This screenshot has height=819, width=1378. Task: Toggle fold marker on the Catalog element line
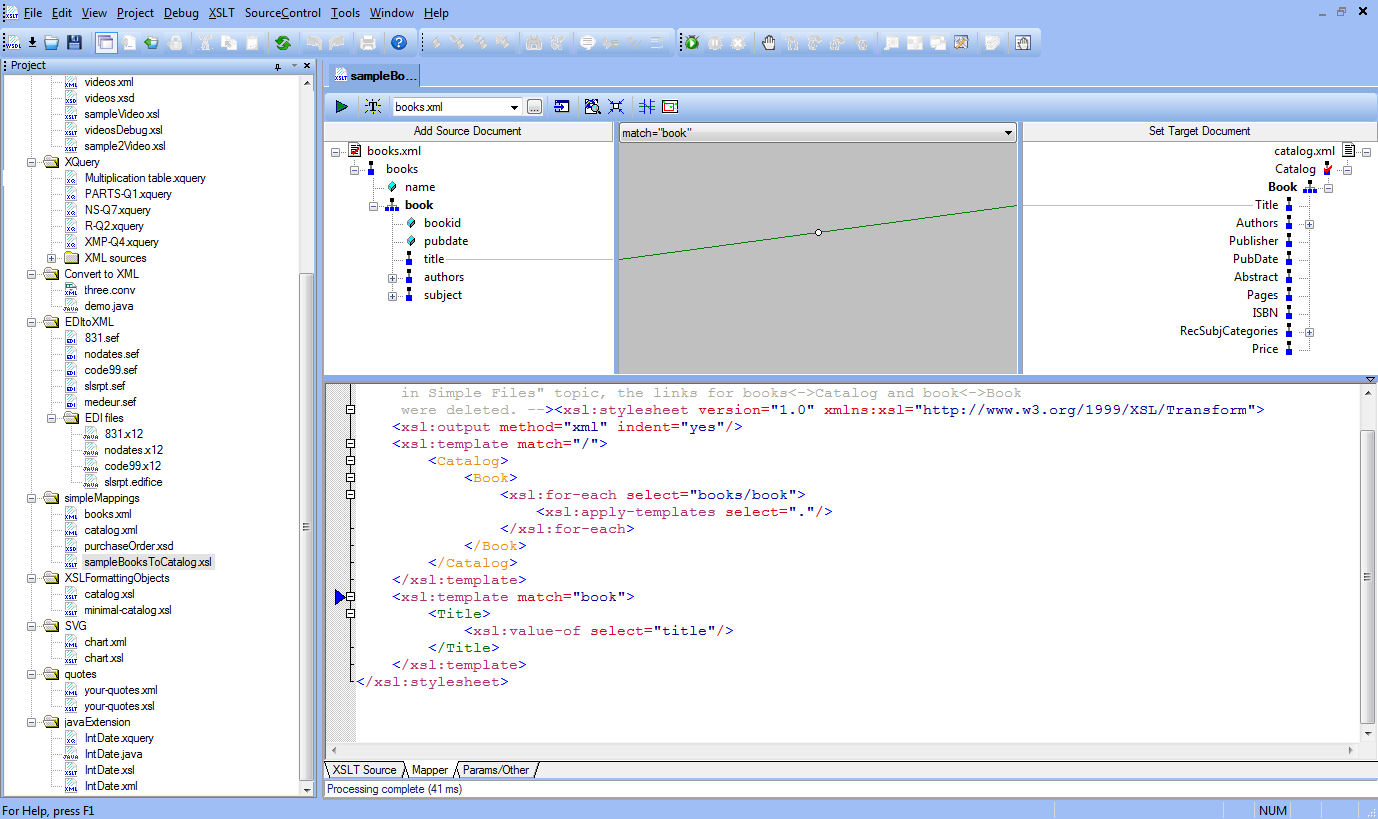tap(350, 461)
